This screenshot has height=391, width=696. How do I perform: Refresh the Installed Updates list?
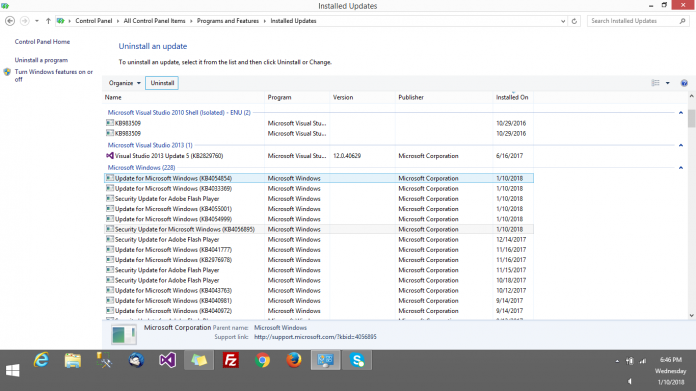[x=574, y=21]
